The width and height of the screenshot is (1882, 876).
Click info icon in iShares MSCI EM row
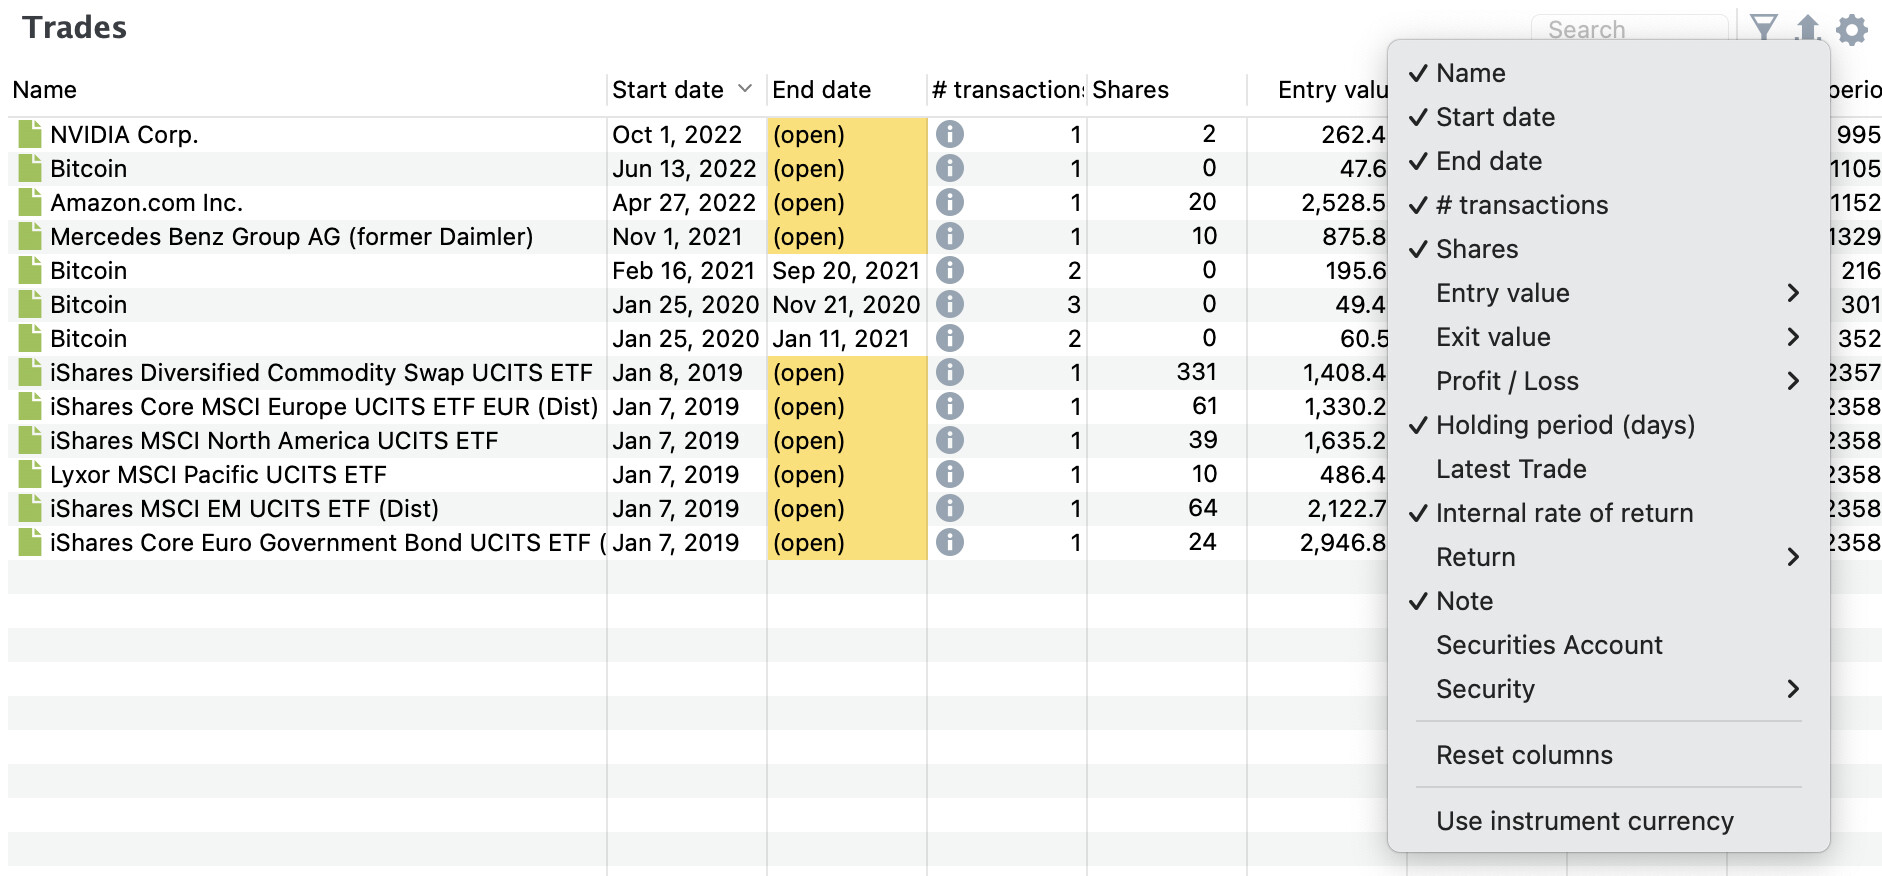point(950,508)
